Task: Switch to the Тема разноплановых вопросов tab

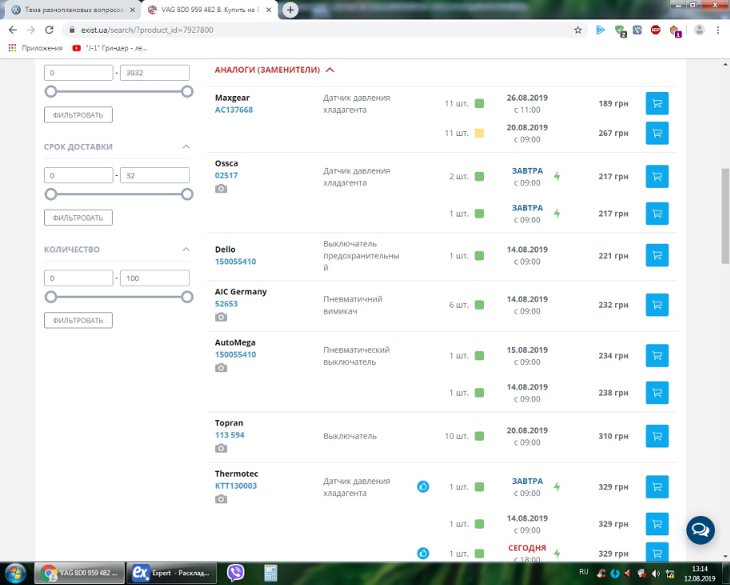Action: click(73, 10)
